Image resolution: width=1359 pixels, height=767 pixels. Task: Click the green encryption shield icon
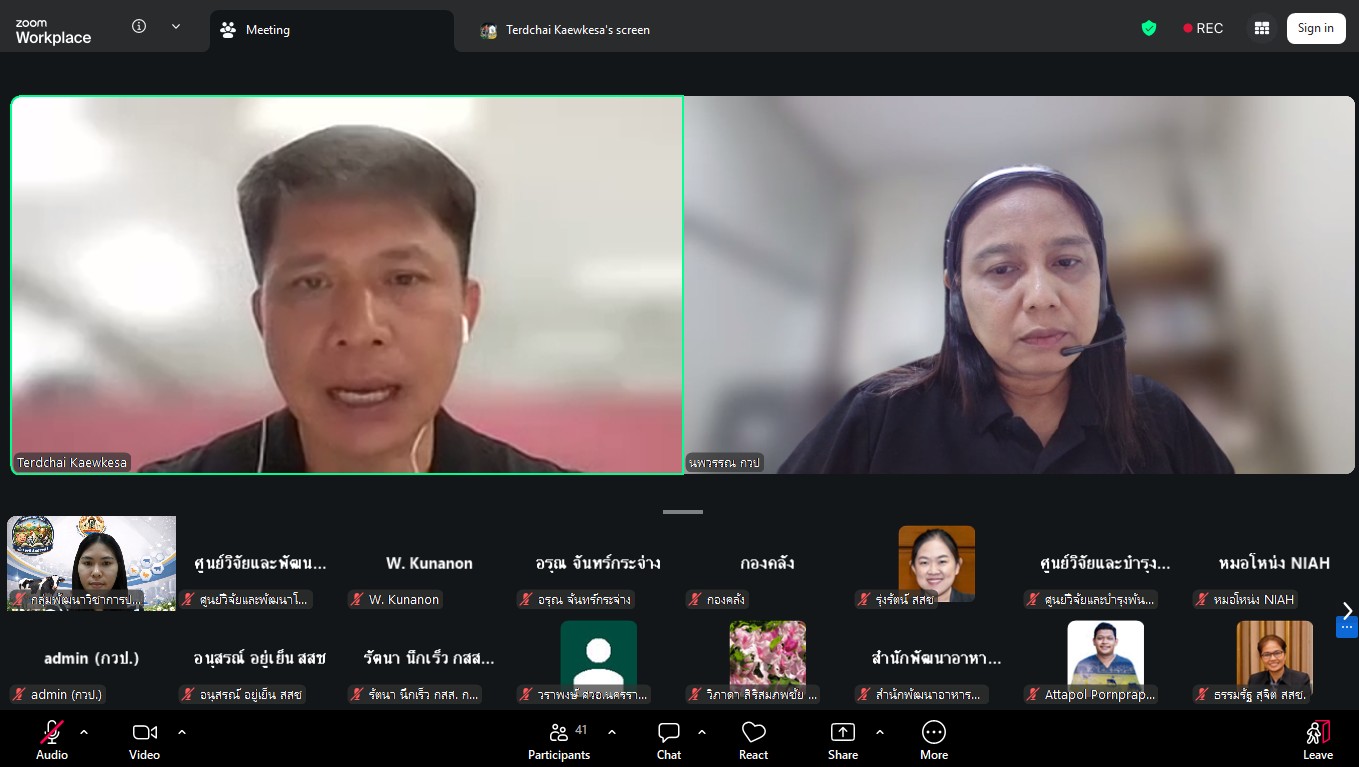pos(1149,28)
